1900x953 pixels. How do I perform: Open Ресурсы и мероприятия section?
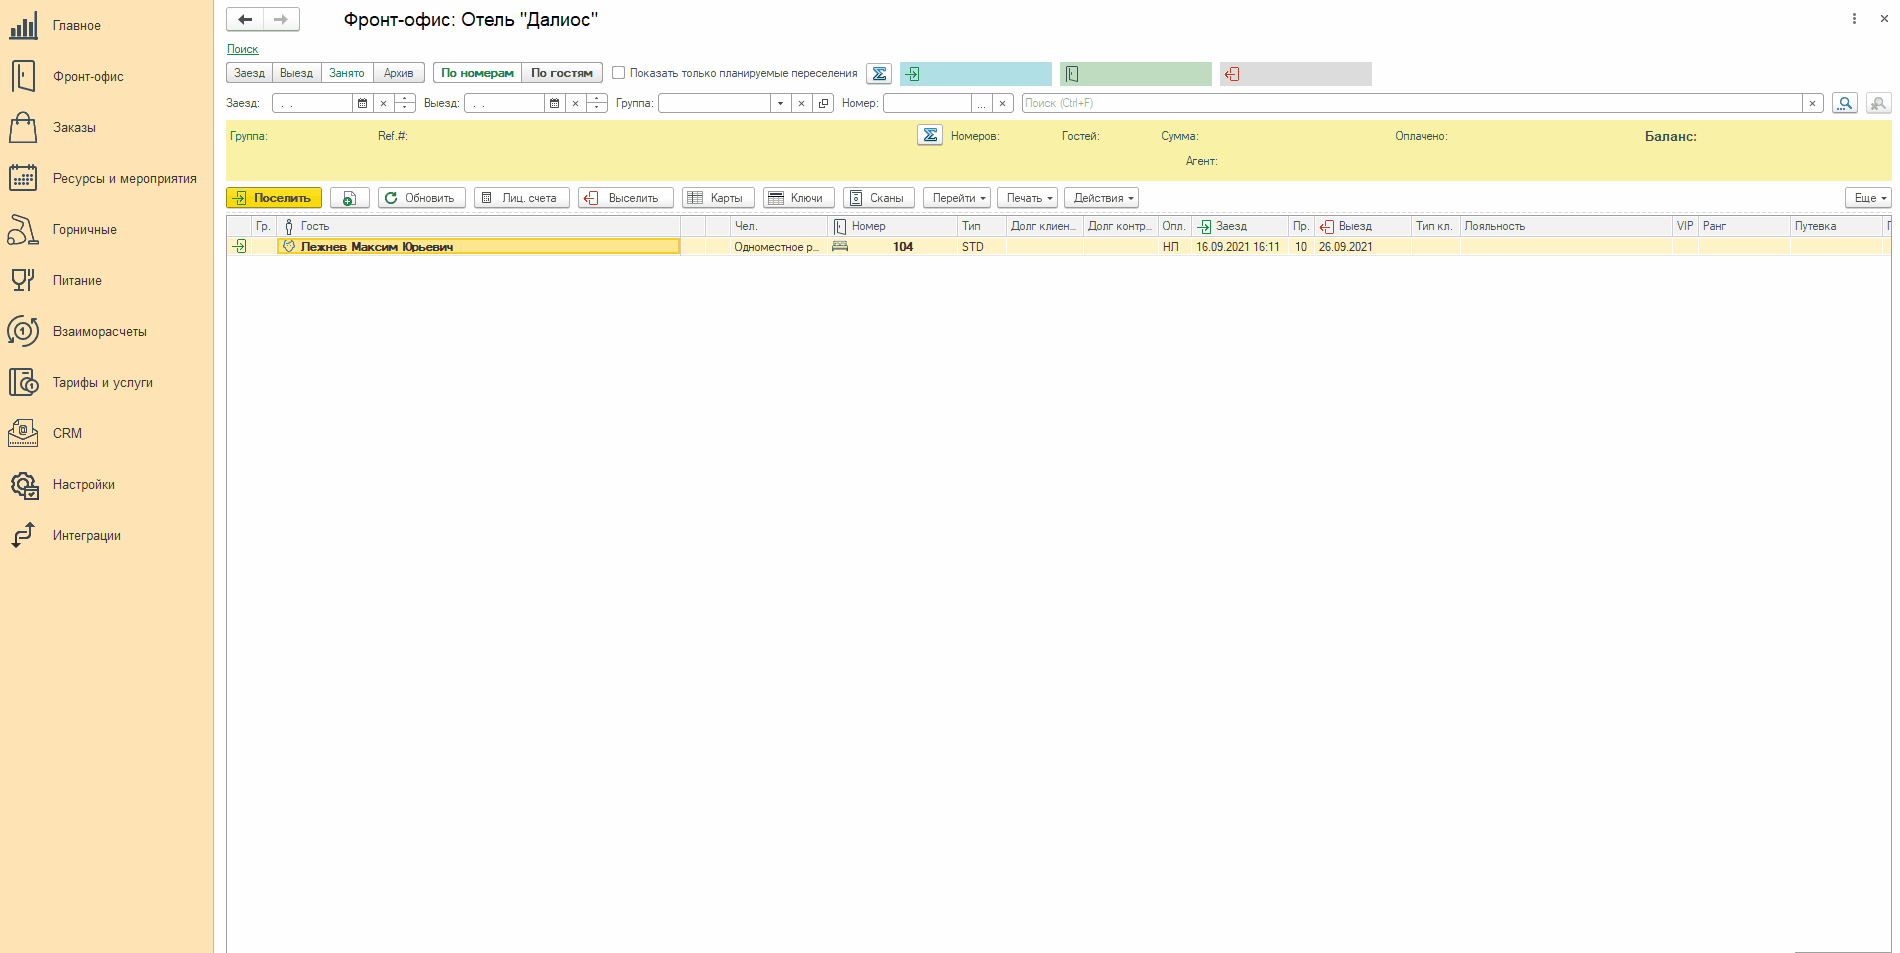click(124, 178)
